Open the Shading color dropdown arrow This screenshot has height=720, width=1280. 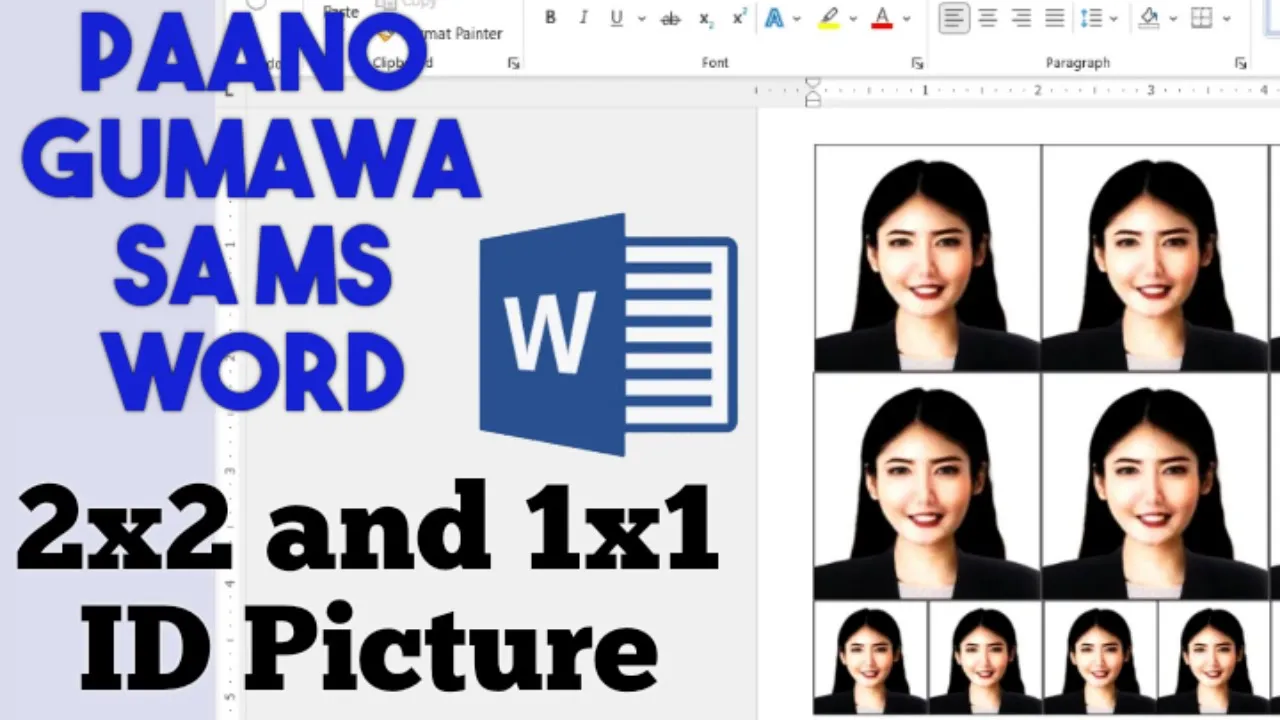point(1172,18)
